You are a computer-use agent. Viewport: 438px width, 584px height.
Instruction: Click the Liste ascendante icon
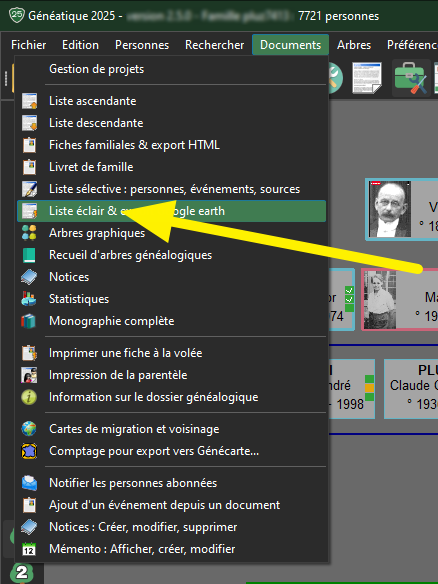(29, 101)
